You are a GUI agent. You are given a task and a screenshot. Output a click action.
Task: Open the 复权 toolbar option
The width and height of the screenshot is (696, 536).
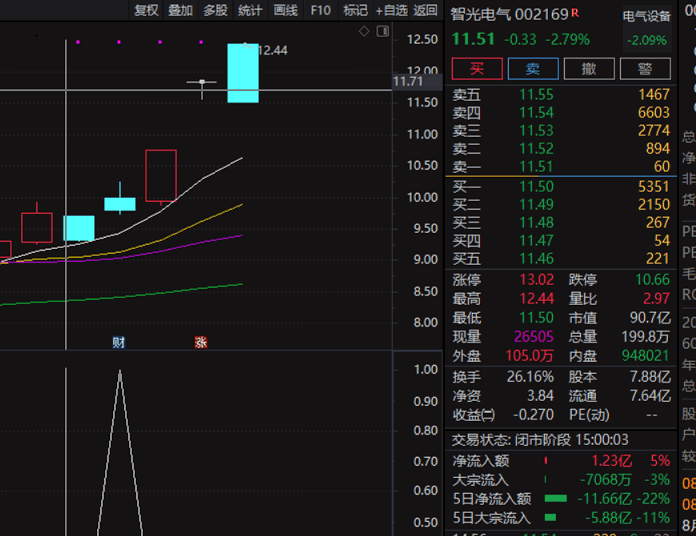click(146, 10)
